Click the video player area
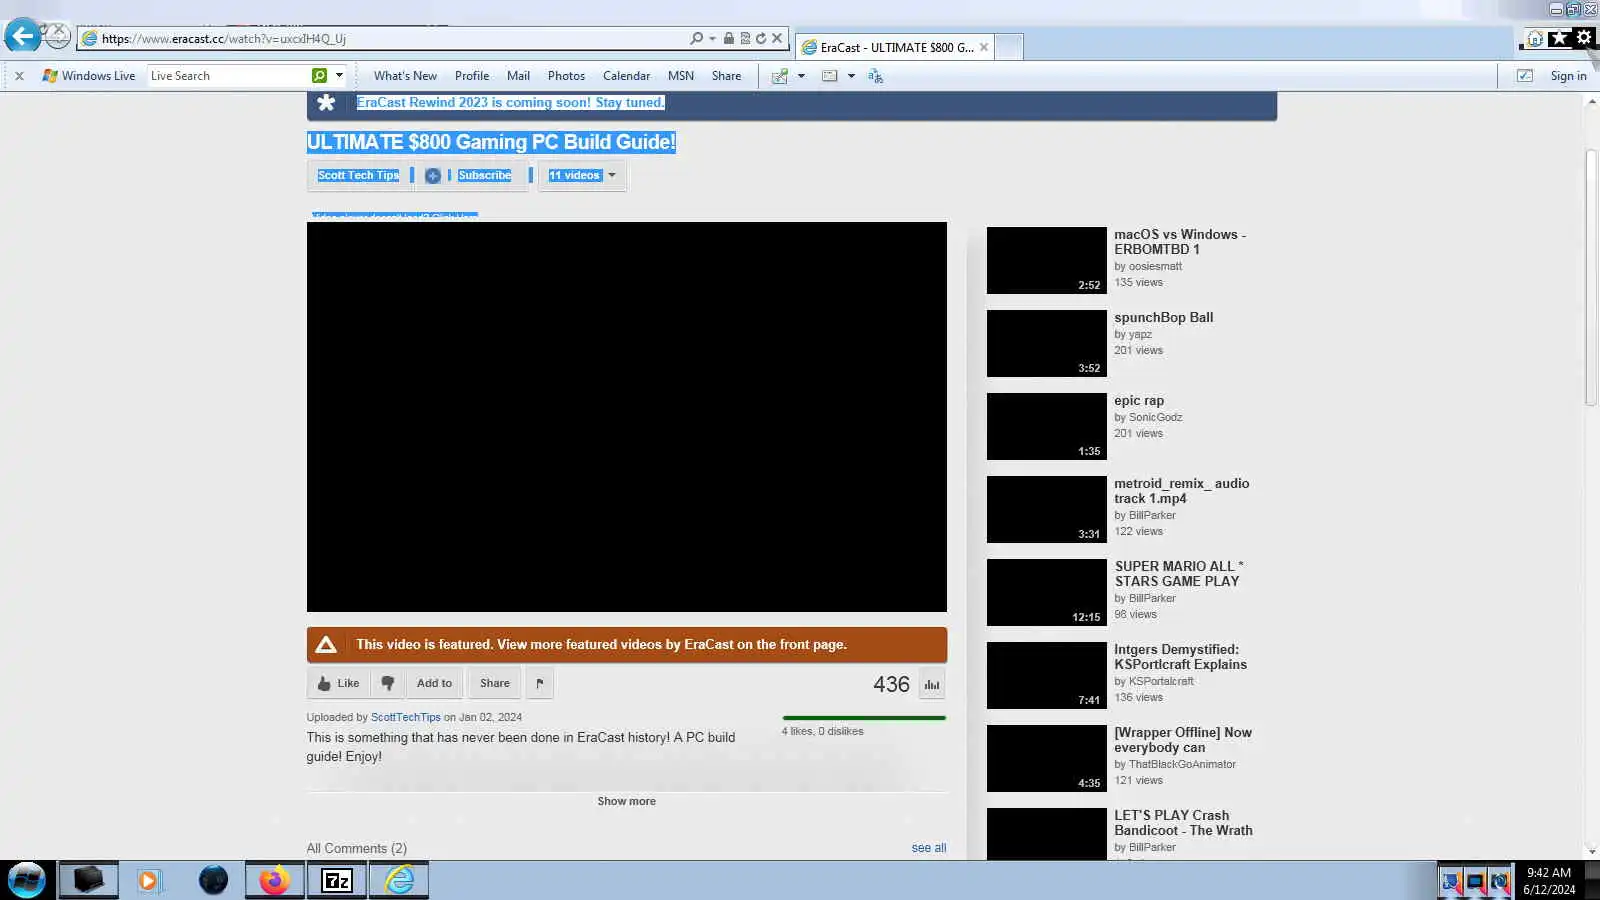 (x=627, y=417)
